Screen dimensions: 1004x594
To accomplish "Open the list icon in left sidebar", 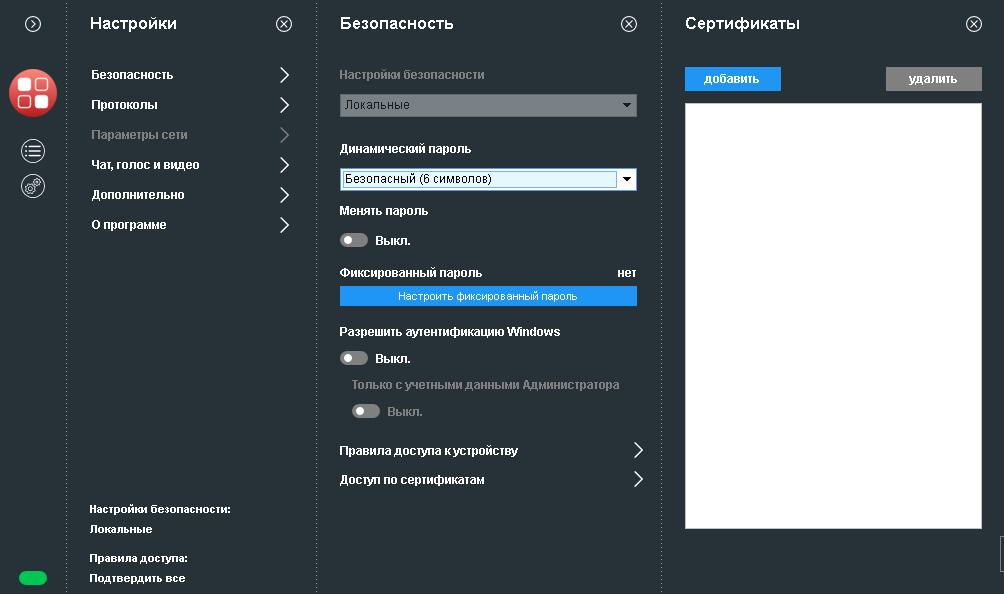I will click(x=33, y=151).
